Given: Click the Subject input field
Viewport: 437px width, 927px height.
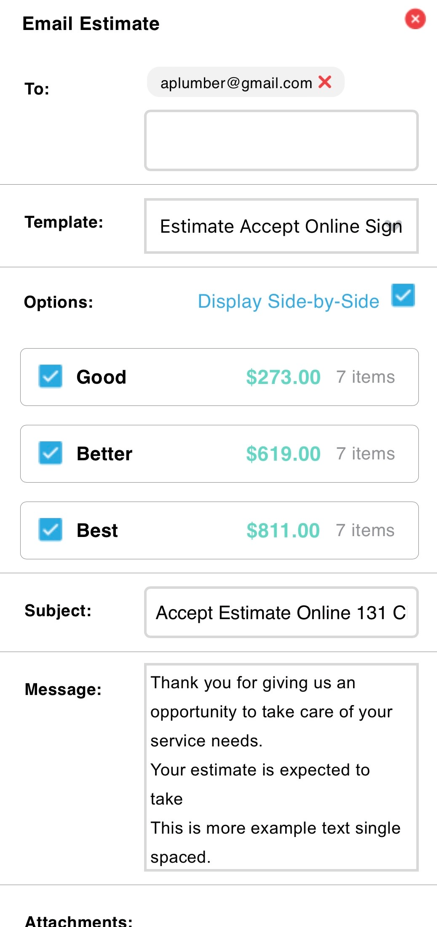Looking at the screenshot, I should tap(281, 612).
